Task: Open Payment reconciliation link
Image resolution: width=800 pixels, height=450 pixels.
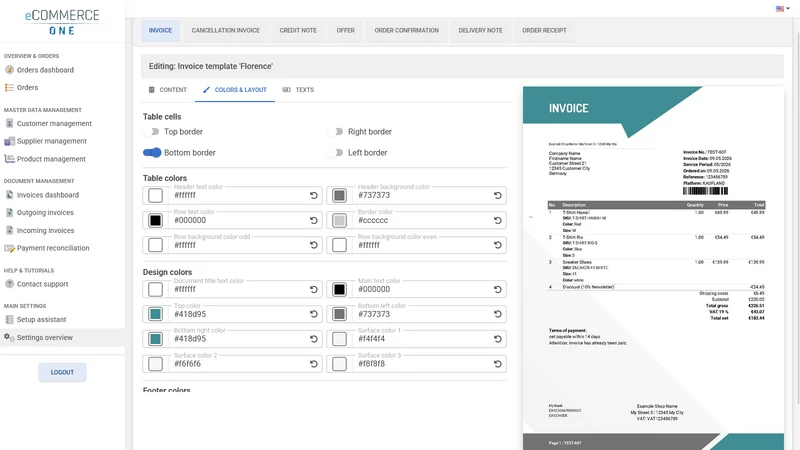Action: pos(53,248)
